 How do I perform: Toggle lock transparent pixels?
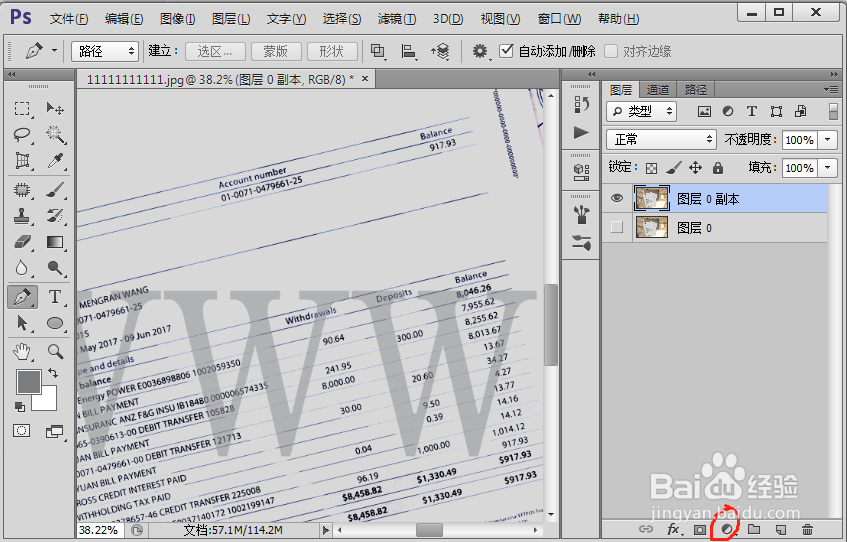pos(652,168)
